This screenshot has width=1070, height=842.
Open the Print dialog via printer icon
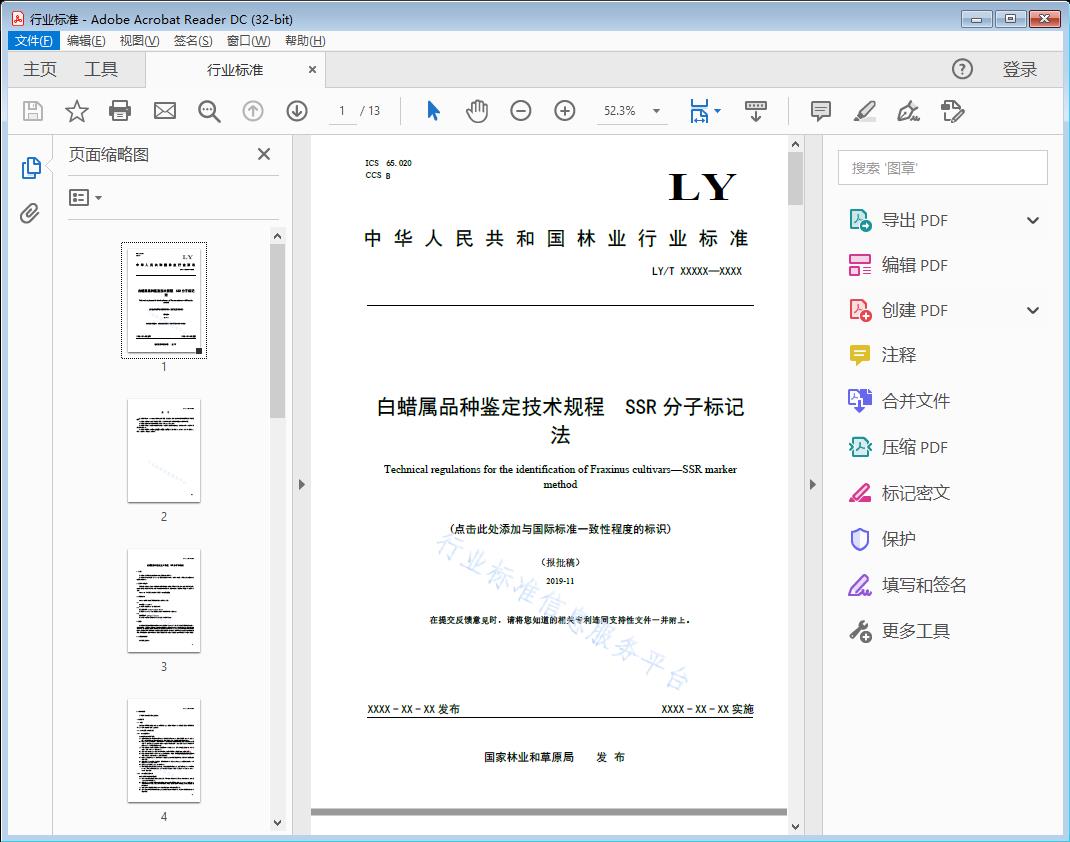pyautogui.click(x=120, y=111)
